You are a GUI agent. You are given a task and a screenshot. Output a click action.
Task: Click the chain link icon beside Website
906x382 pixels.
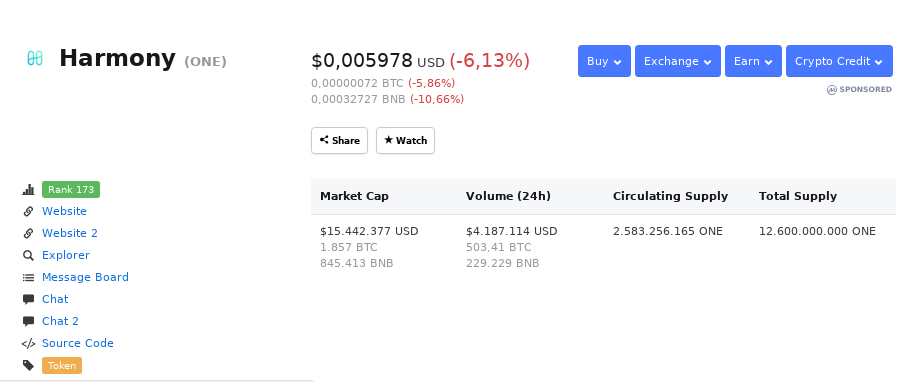[28, 212]
